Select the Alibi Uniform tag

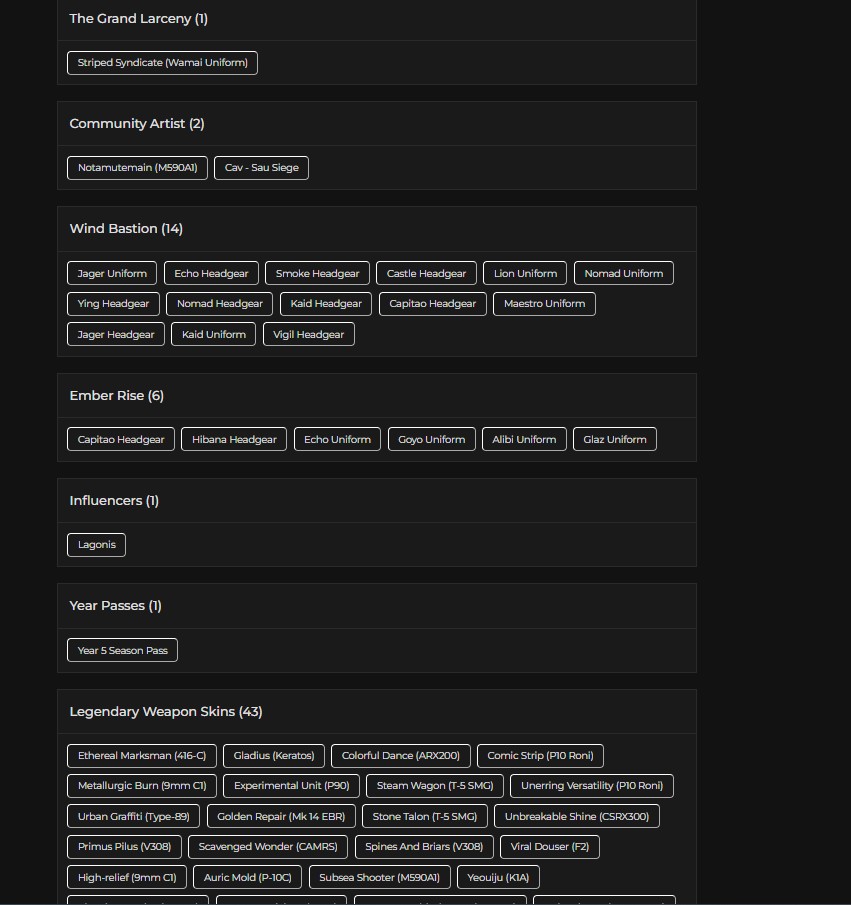[x=524, y=440]
